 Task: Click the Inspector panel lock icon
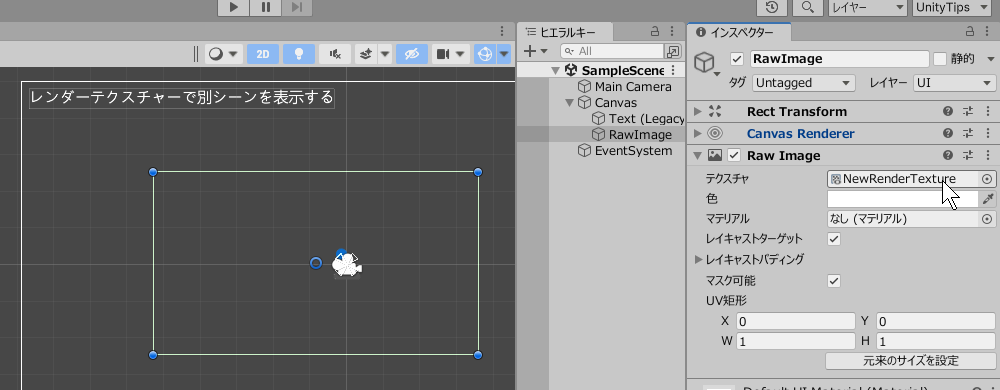pyautogui.click(x=970, y=32)
